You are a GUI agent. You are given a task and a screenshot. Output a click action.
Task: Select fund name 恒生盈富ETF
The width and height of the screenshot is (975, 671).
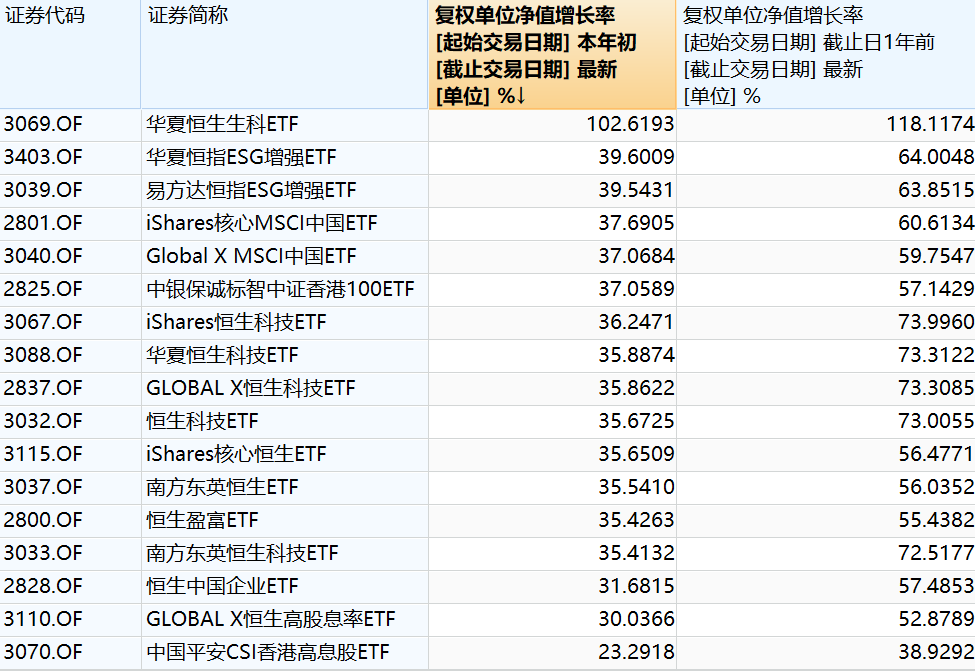(x=202, y=520)
